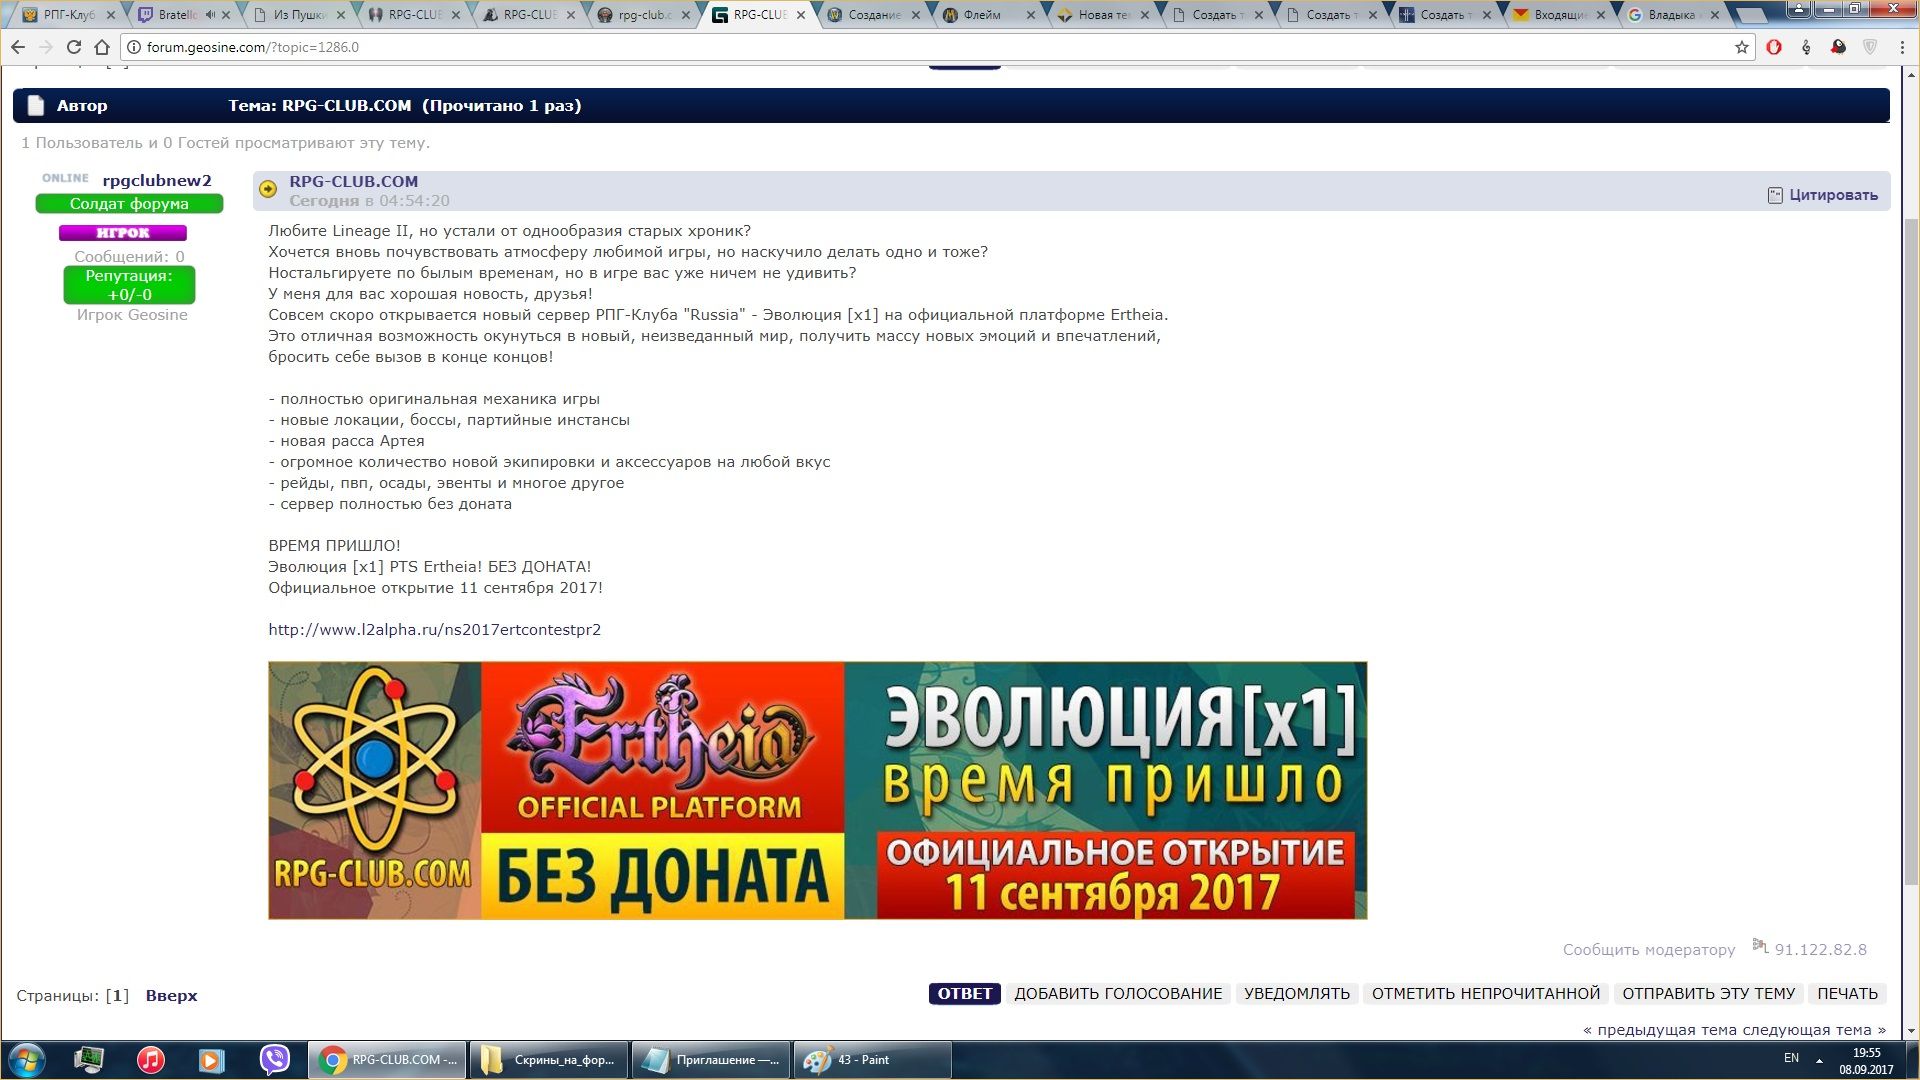Open the monitor app taskbar icon
The width and height of the screenshot is (1920, 1080).
[89, 1060]
